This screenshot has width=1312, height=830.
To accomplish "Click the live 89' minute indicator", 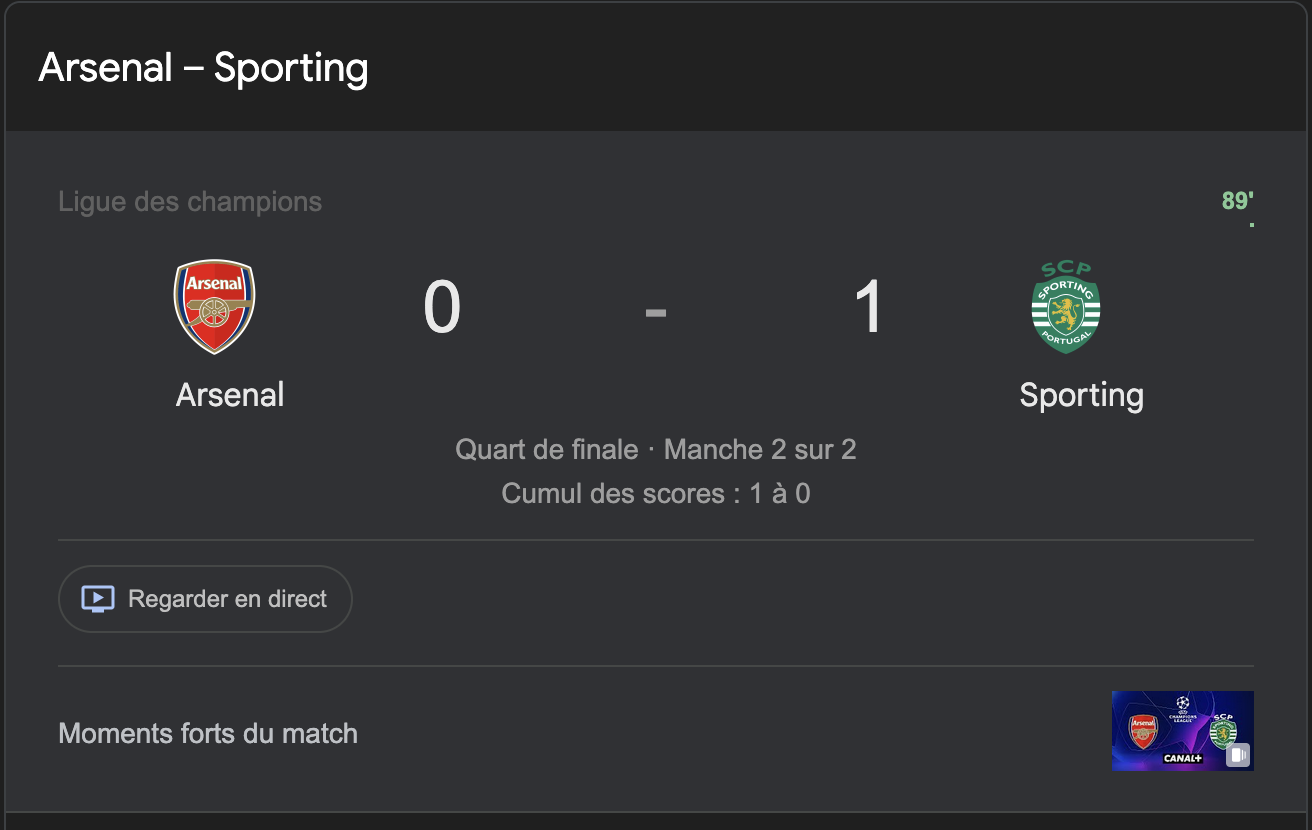I will (1237, 201).
